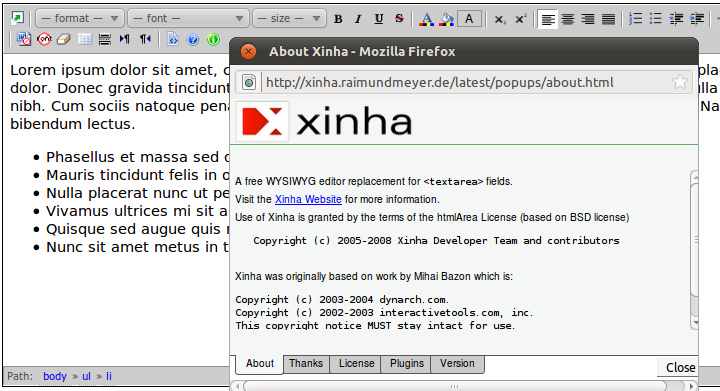
Task: Click the About dialog vertical scrollbar
Action: point(694,250)
